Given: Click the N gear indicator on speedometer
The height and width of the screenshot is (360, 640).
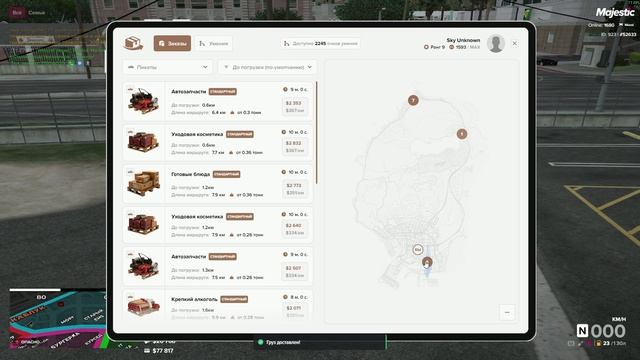Looking at the screenshot, I should (x=582, y=331).
